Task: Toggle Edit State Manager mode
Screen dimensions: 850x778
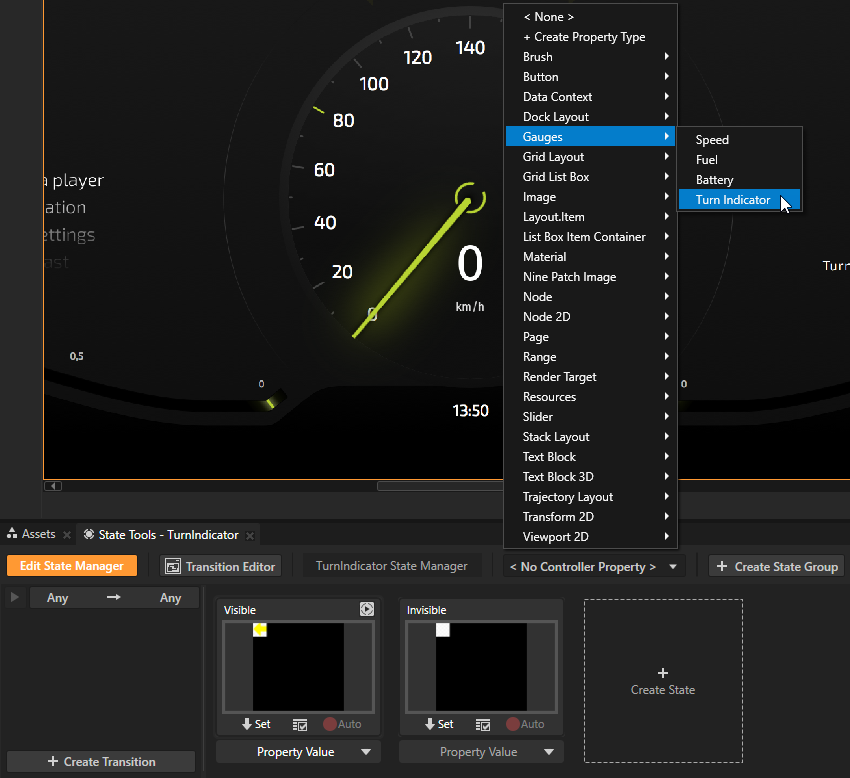Action: pyautogui.click(x=72, y=566)
